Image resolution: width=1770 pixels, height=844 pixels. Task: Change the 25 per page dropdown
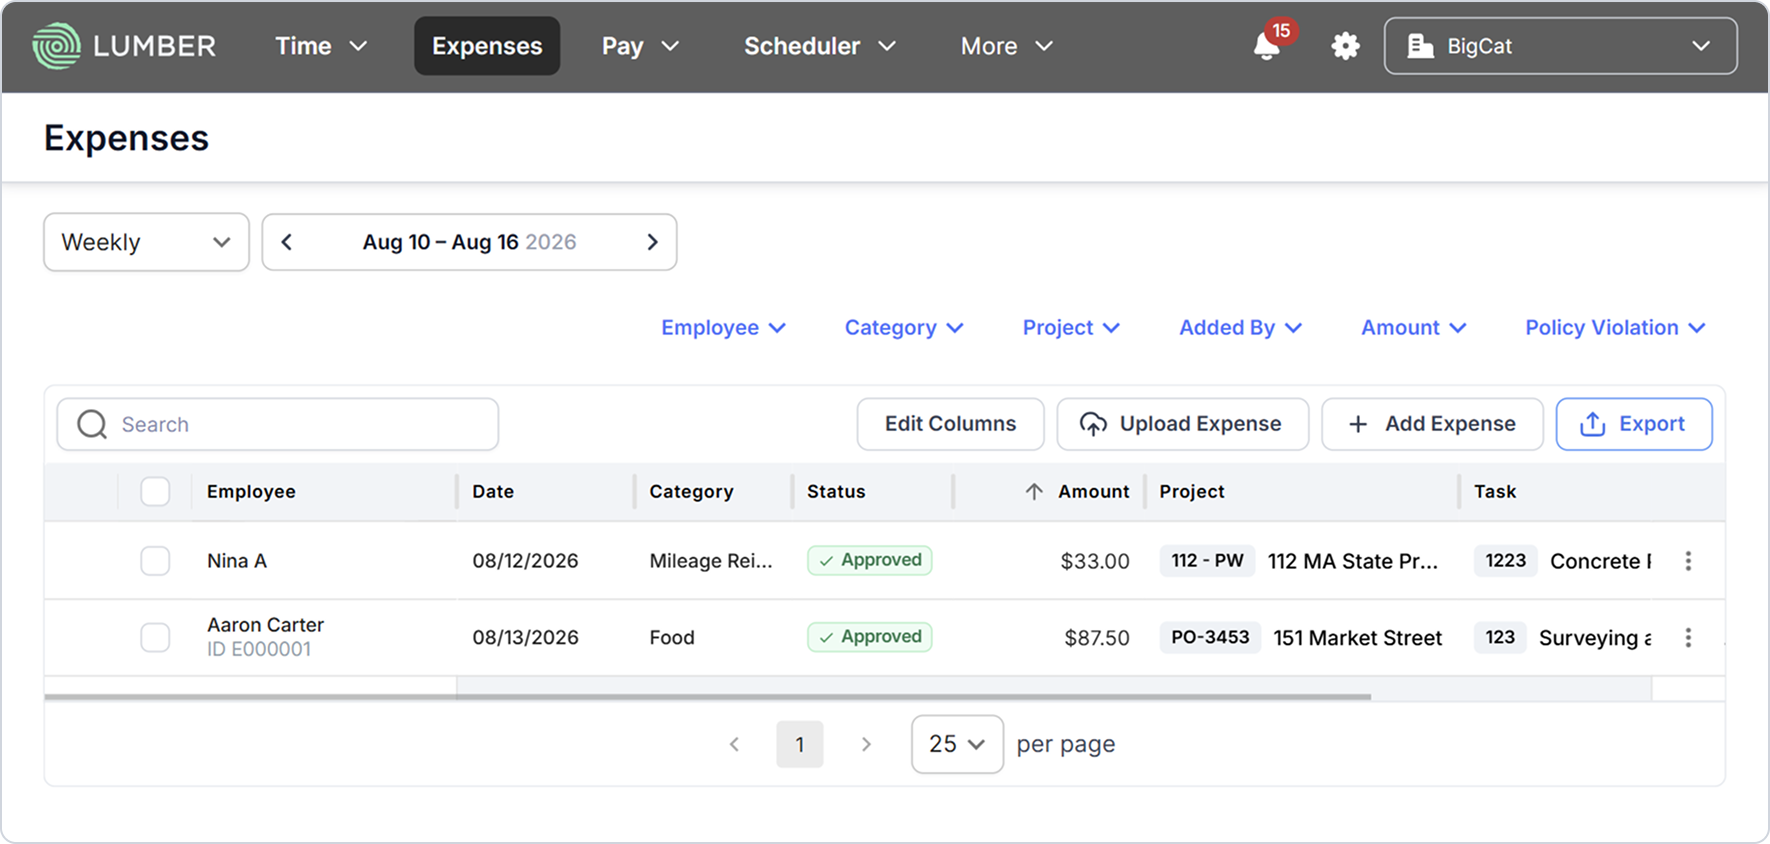(x=957, y=744)
